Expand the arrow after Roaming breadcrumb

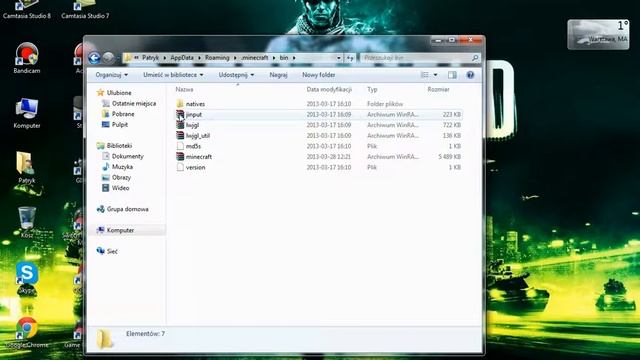(235, 58)
